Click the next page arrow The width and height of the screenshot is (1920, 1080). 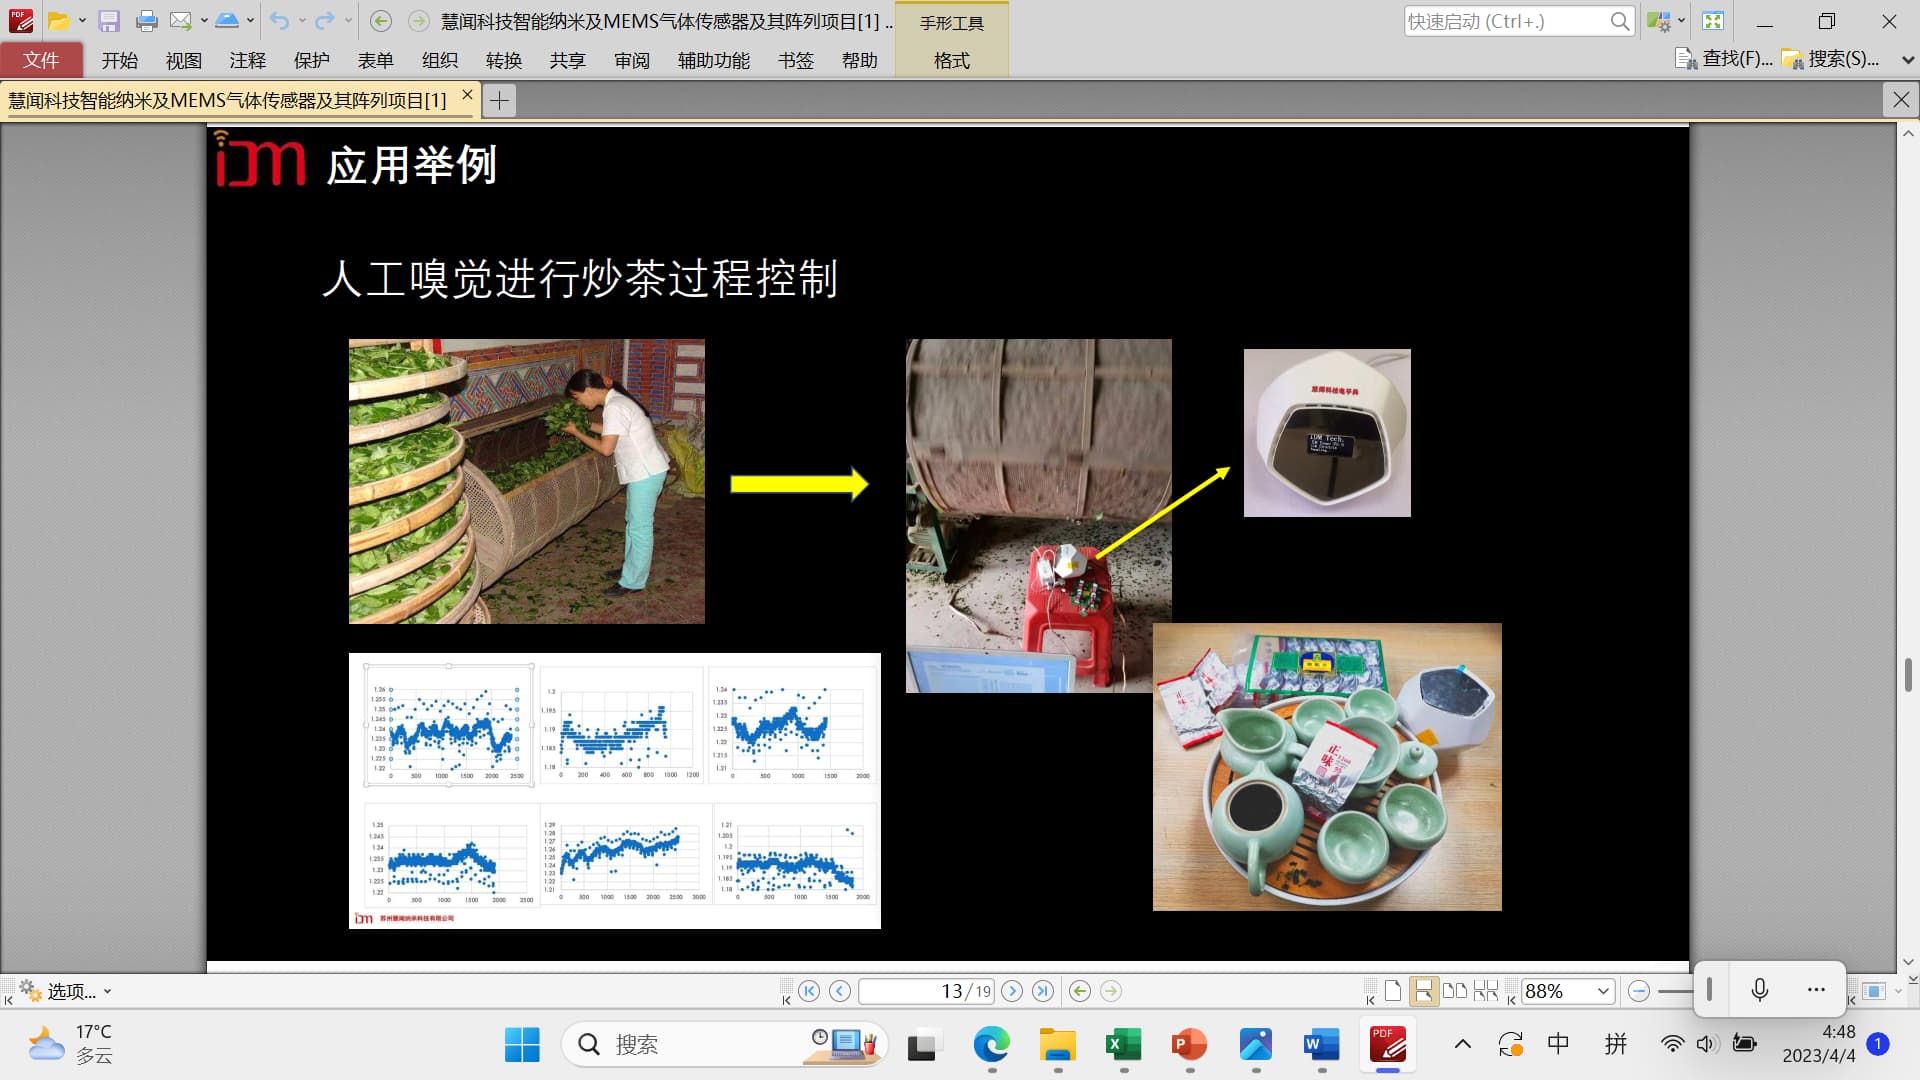(1012, 991)
